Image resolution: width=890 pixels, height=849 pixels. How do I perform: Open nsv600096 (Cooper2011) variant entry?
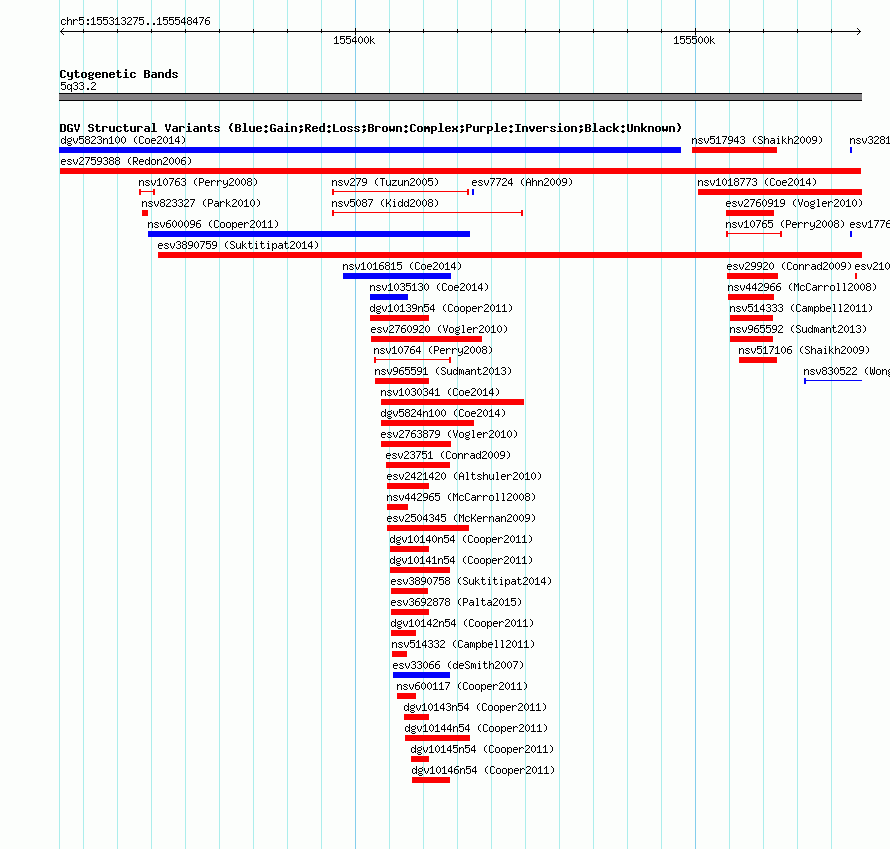coord(213,224)
